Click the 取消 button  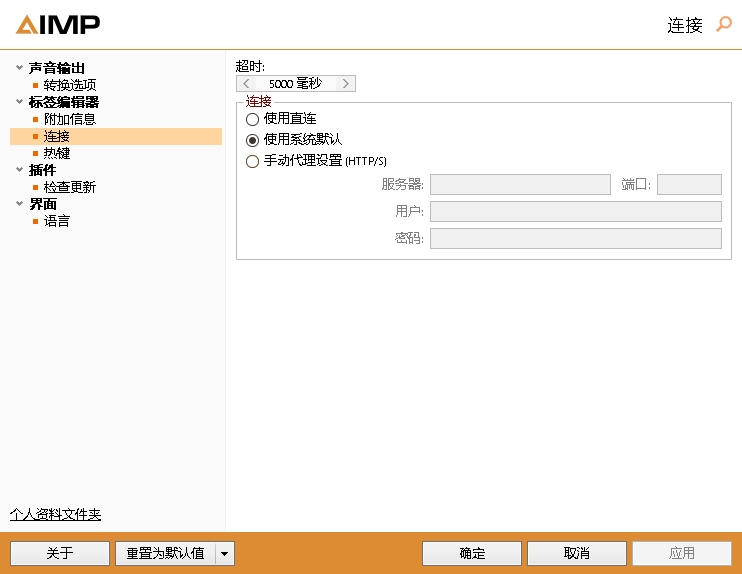coord(577,553)
